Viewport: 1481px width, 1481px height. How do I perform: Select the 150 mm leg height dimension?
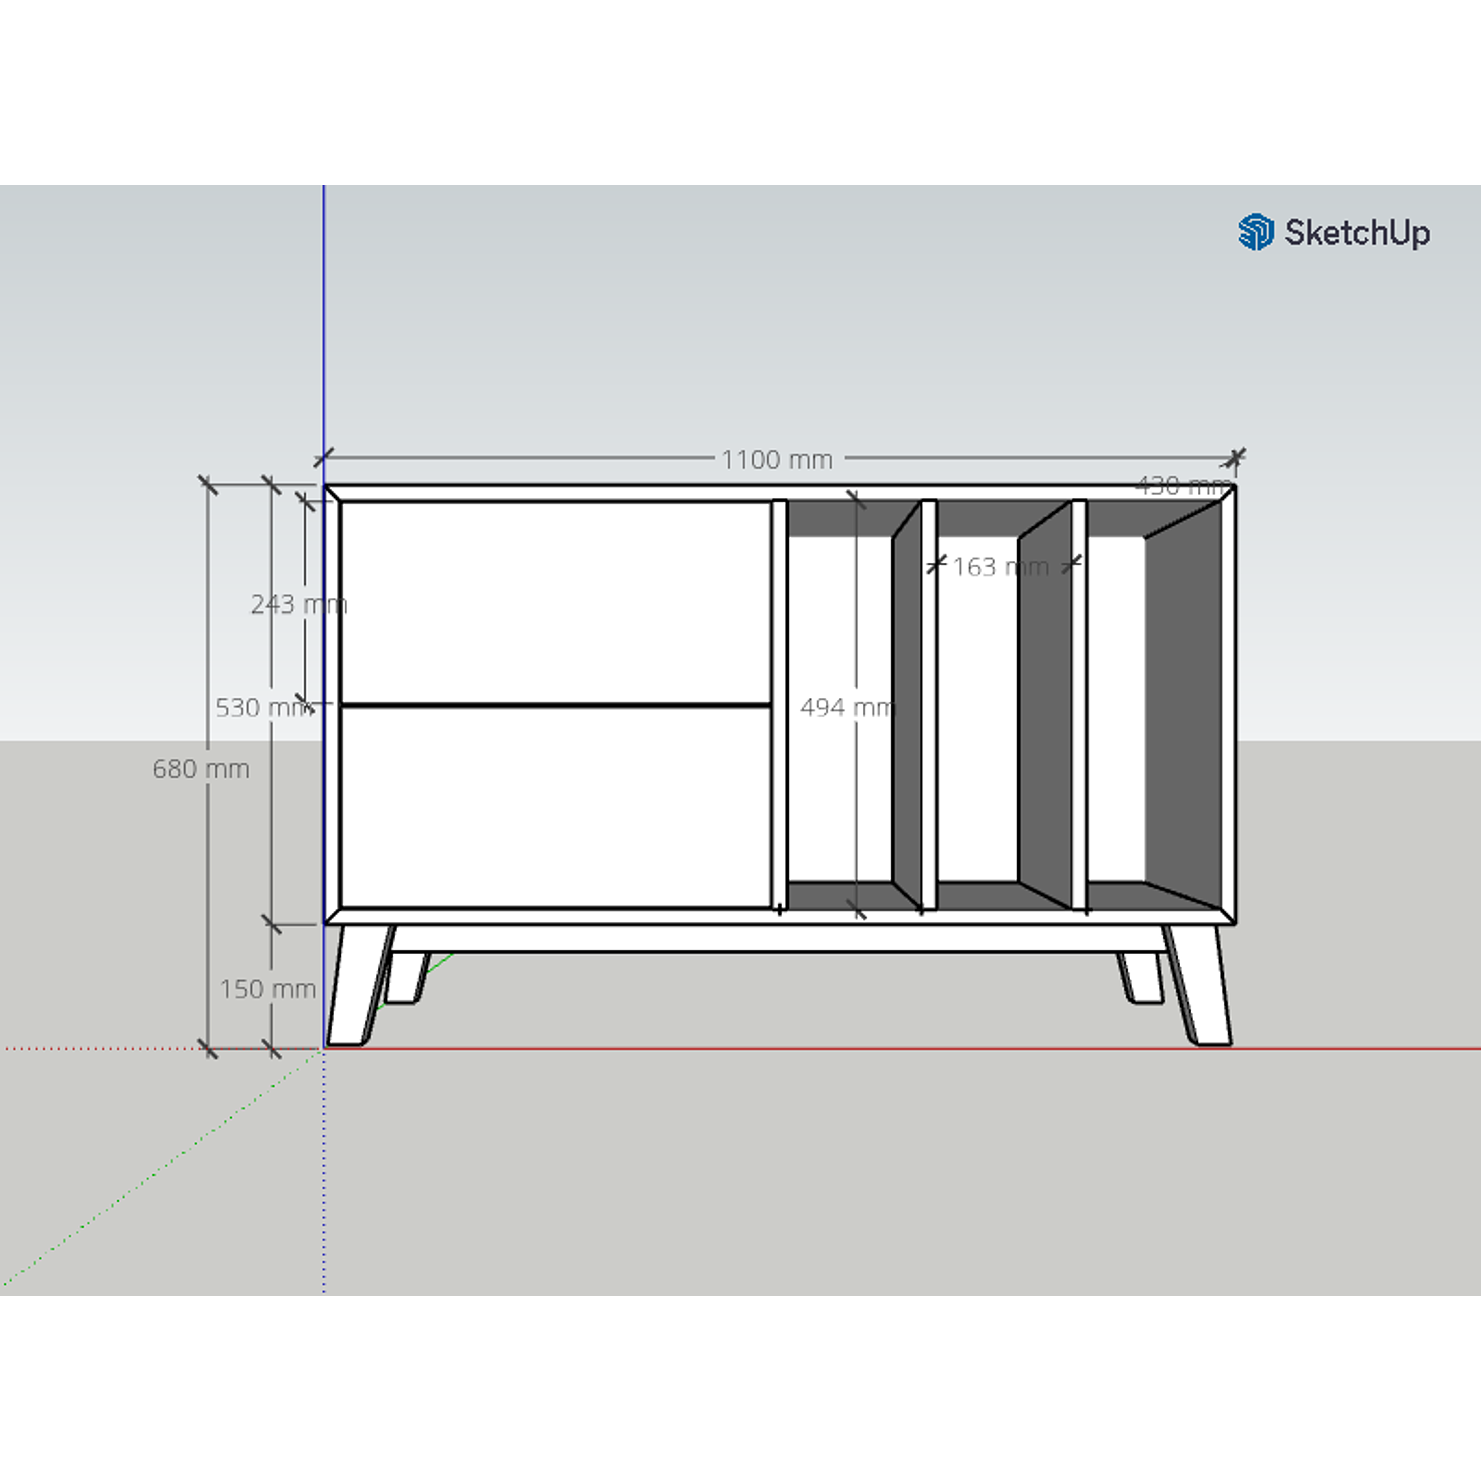[x=267, y=989]
